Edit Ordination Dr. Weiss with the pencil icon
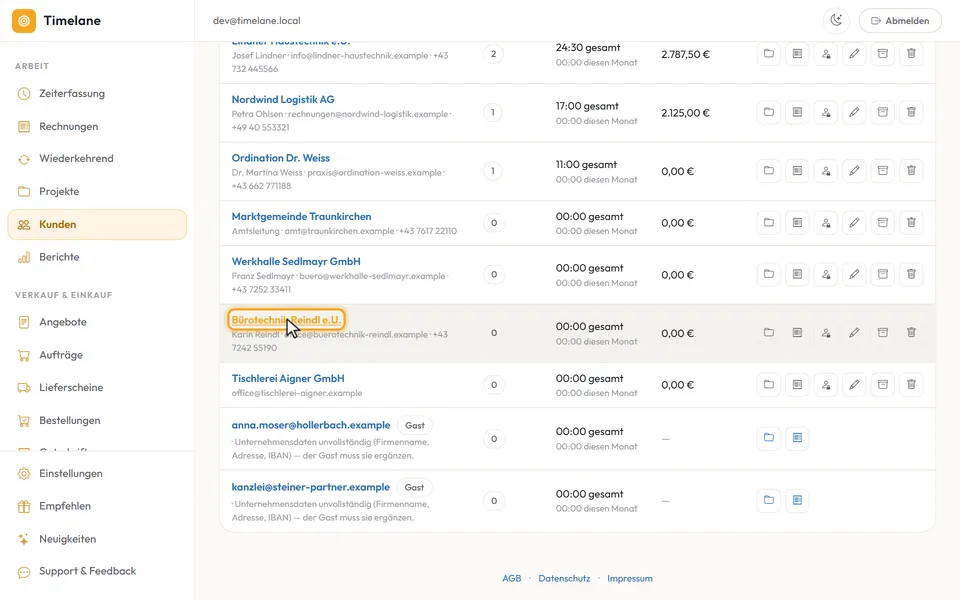The image size is (960, 600). (x=854, y=171)
